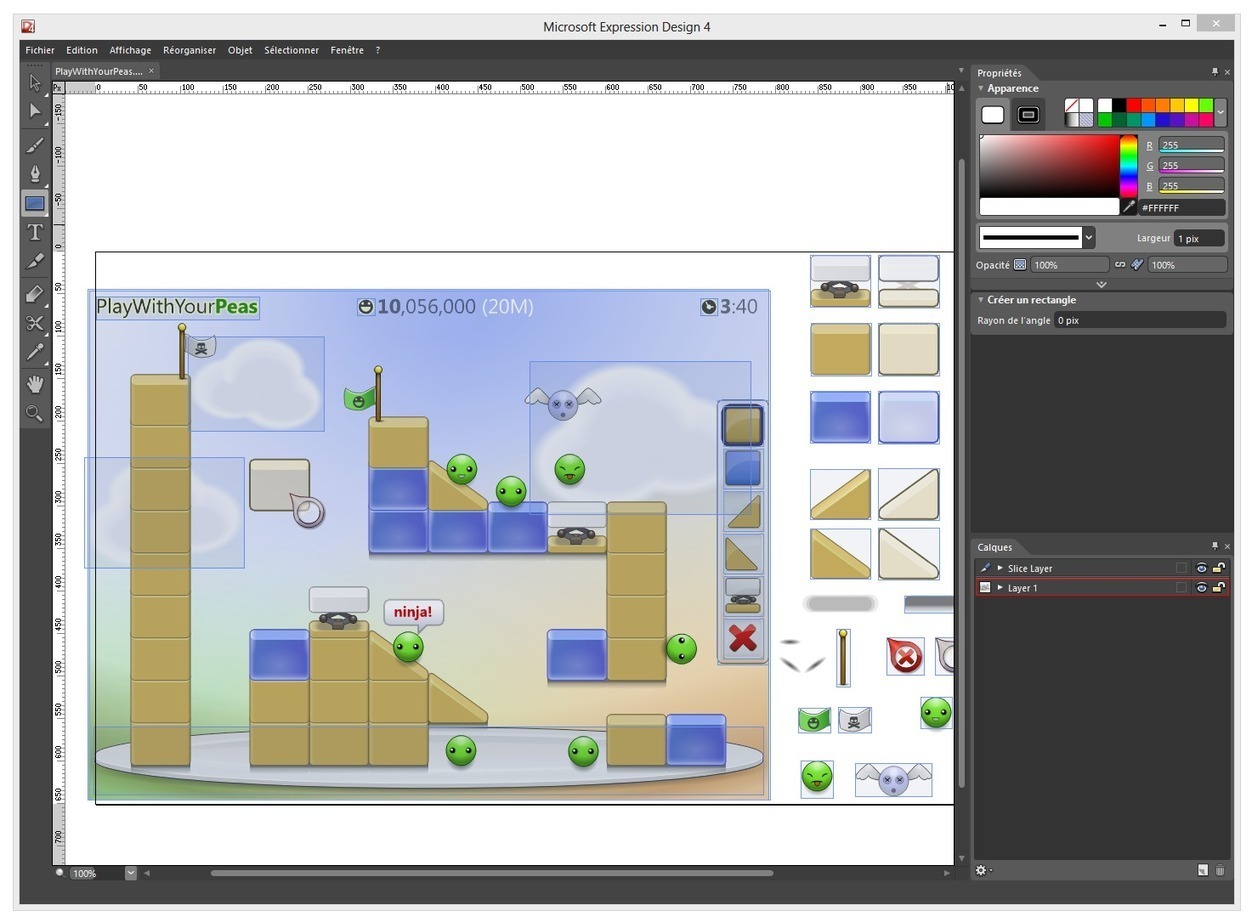Open the Fichier menu
Screen dimensions: 1252x922
point(40,50)
